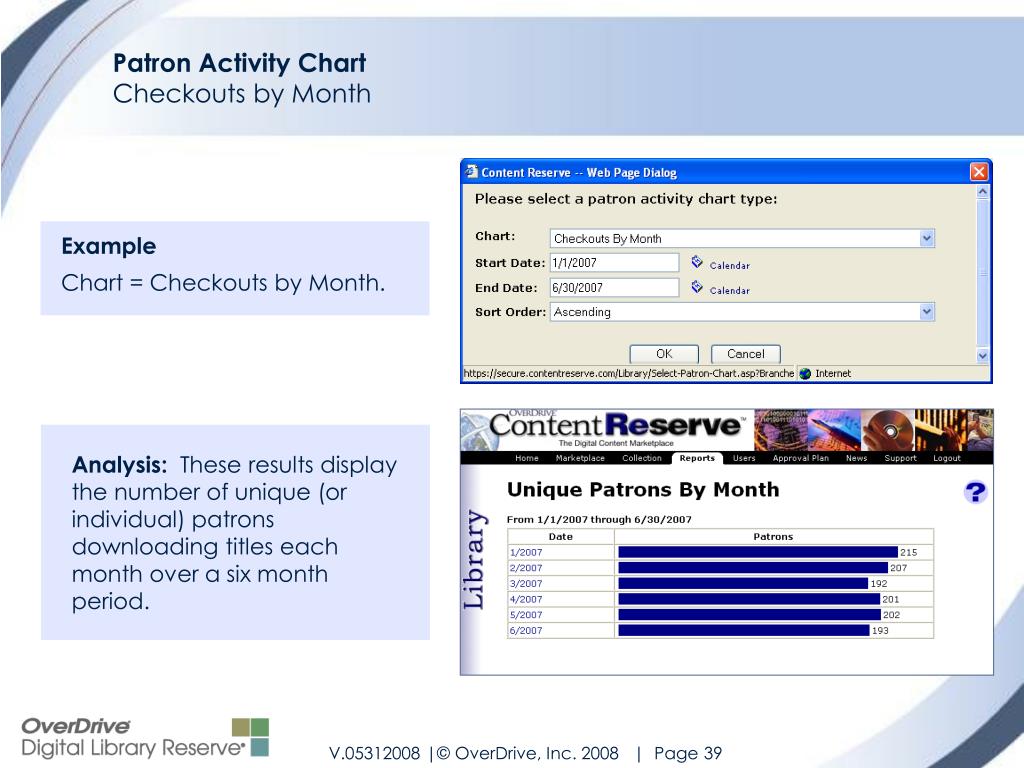This screenshot has height=768, width=1024.
Task: Open the Users menu item
Action: [x=744, y=458]
